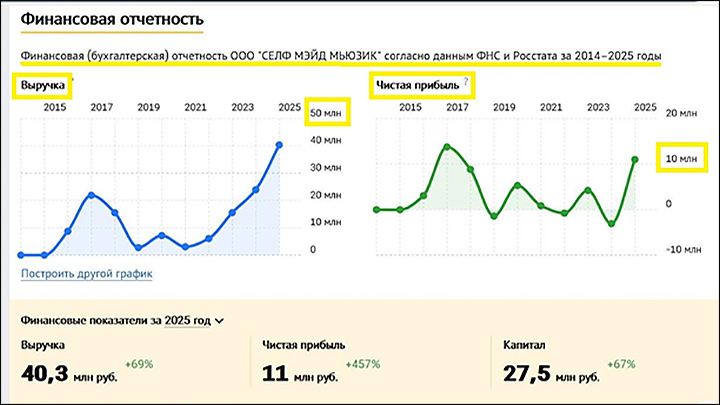Click the highlighted 10 млн axis label
Viewport: 720px width, 405px height.
tap(682, 158)
